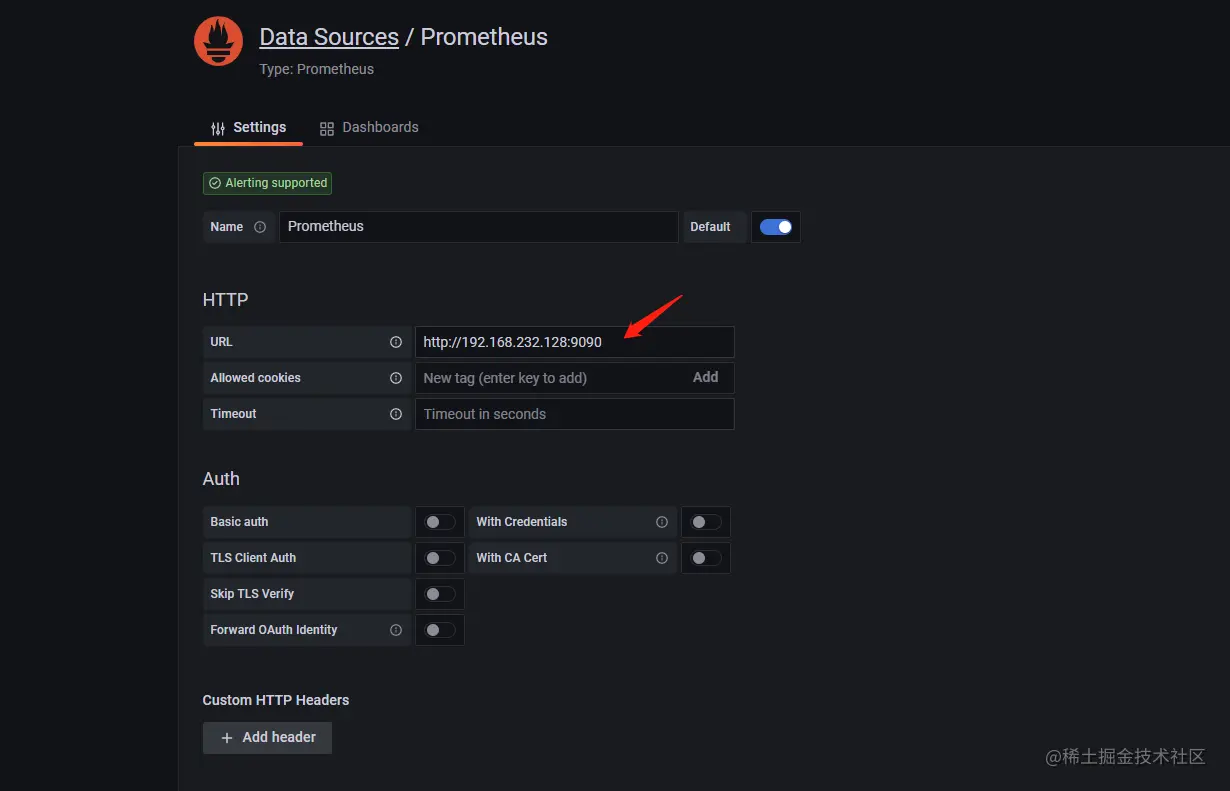Toggle Skip TLS Verify on

pos(440,594)
